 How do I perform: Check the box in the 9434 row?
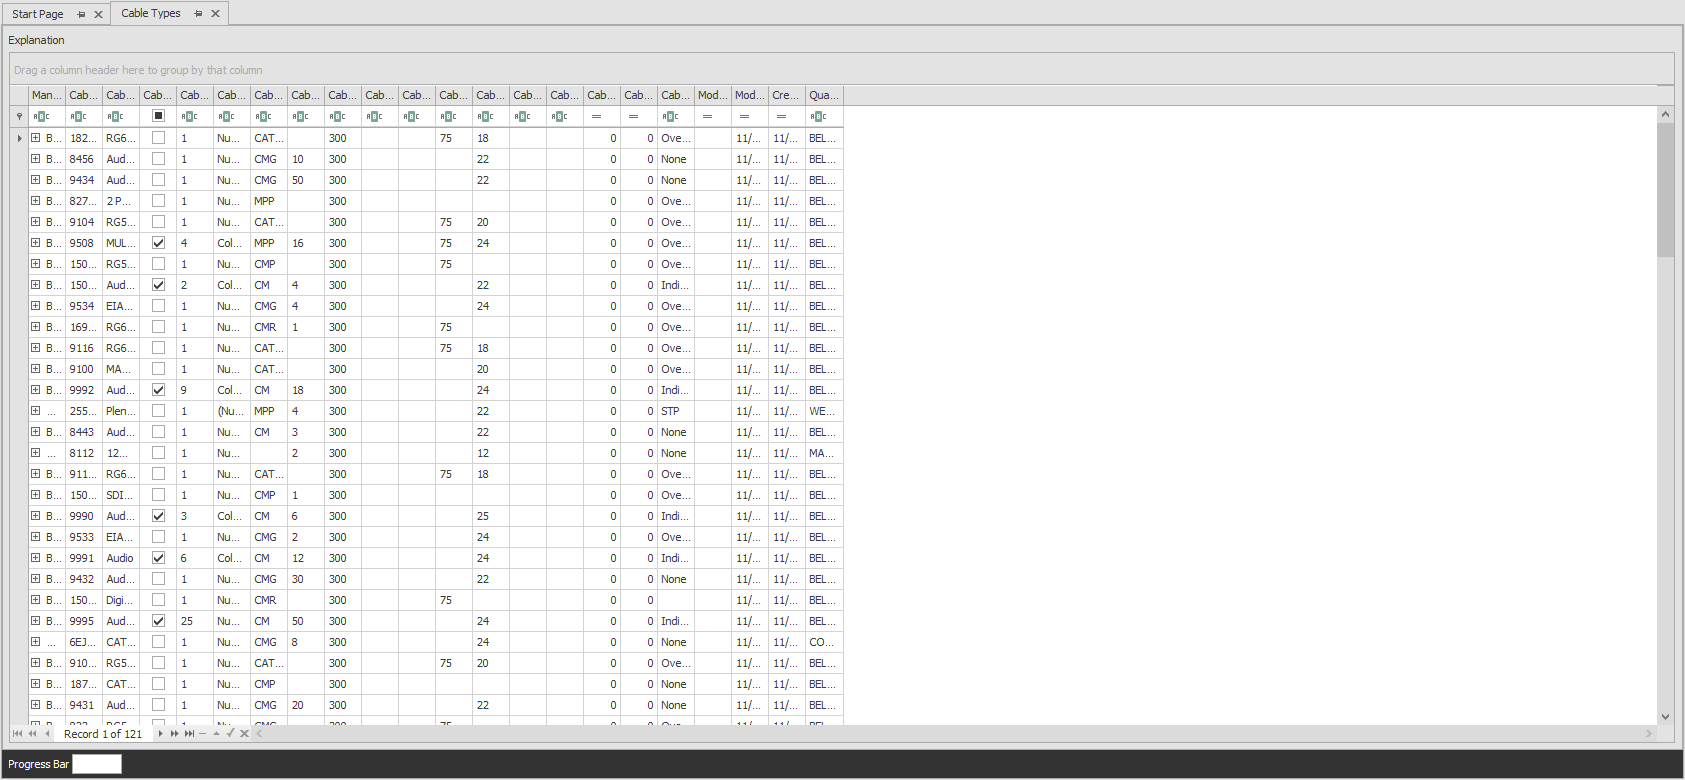click(x=158, y=180)
